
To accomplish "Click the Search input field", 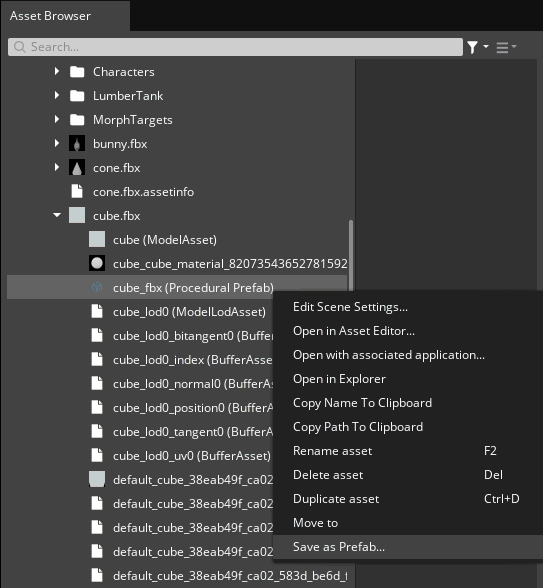I will 235,47.
